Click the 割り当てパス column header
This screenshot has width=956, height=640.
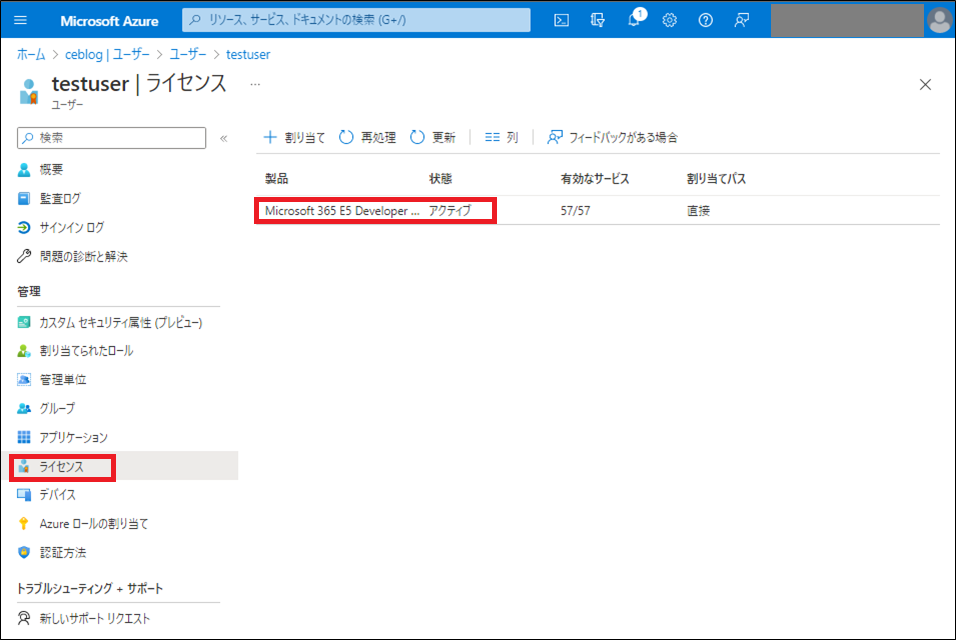point(716,179)
